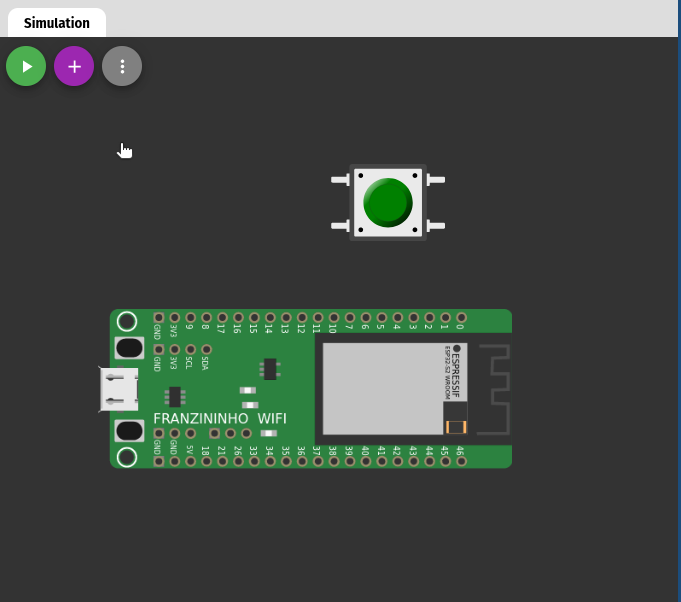Click pin 9 on the board header
Image resolution: width=681 pixels, height=602 pixels.
tap(190, 318)
